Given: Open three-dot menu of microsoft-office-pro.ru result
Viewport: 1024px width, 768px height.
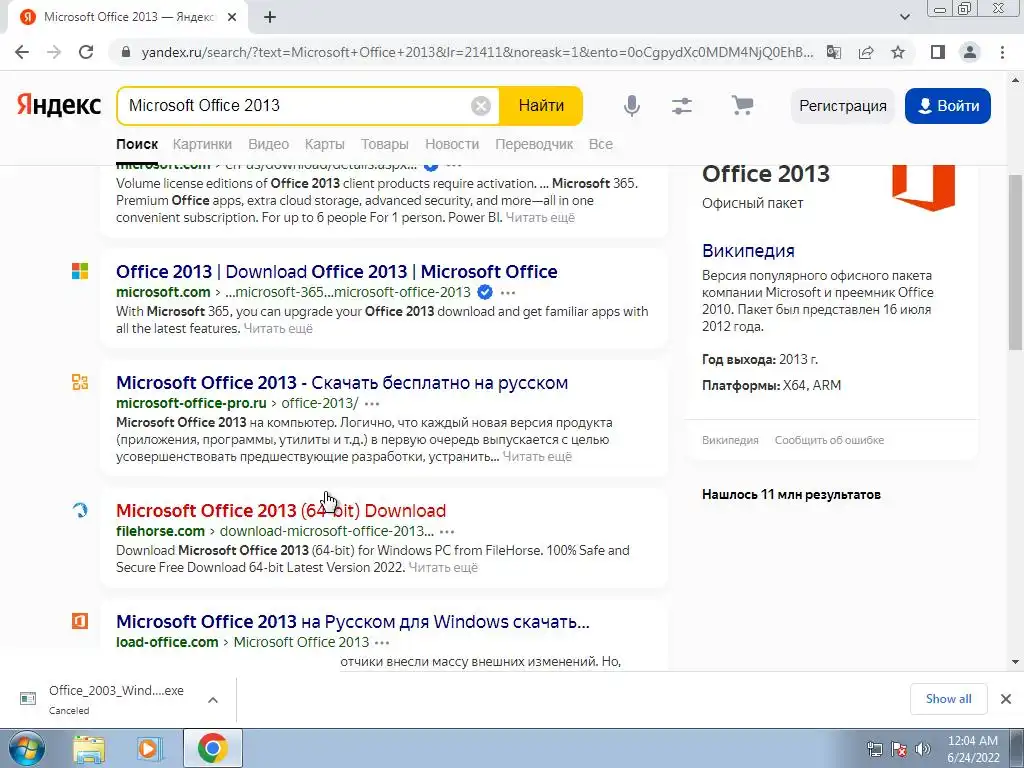Looking at the screenshot, I should (x=372, y=404).
